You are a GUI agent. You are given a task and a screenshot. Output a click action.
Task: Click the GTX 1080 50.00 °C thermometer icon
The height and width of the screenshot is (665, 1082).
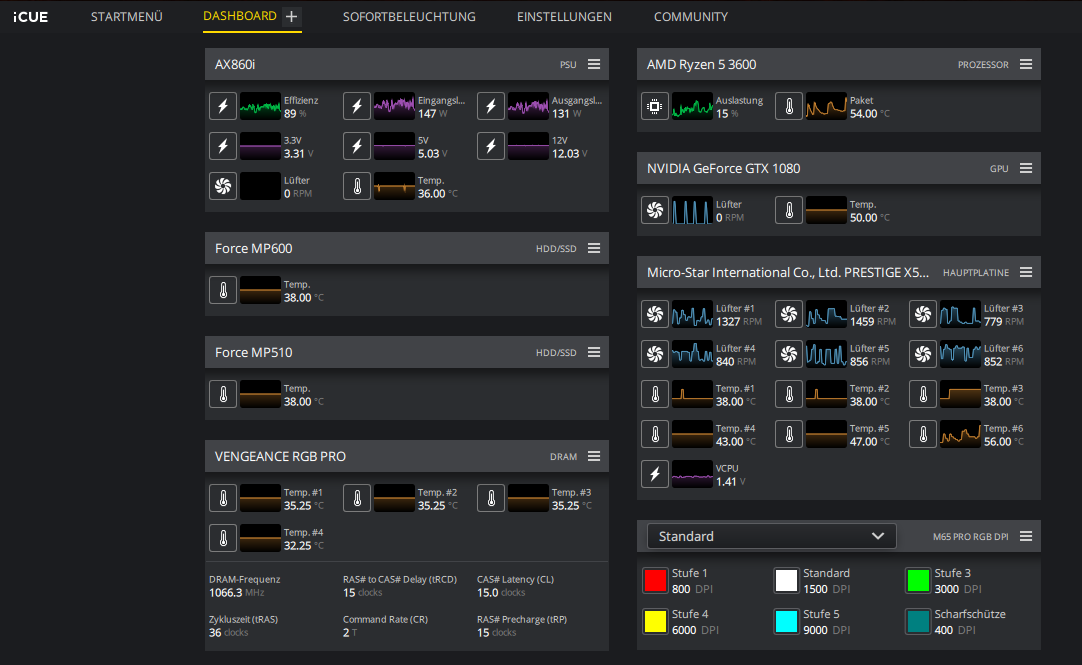pyautogui.click(x=789, y=210)
